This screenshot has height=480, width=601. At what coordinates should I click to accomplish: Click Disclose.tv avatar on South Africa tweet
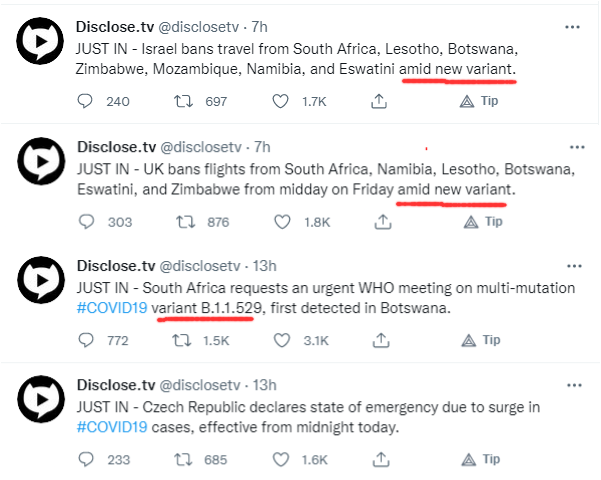[41, 280]
